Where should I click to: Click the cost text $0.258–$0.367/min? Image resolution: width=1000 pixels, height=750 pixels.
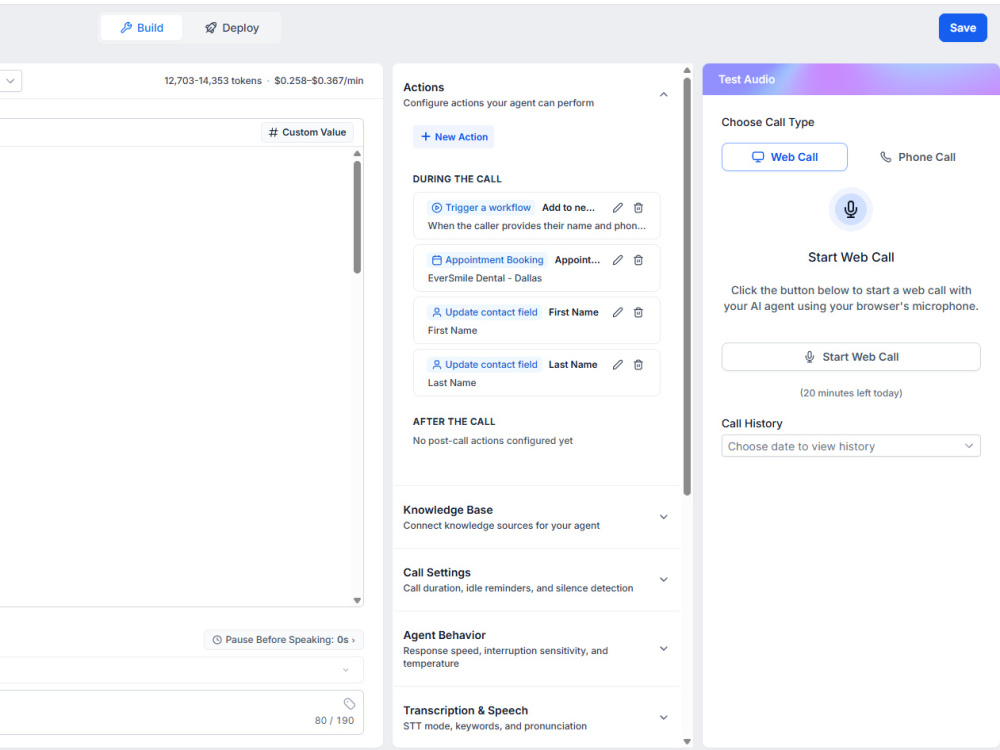click(x=319, y=81)
